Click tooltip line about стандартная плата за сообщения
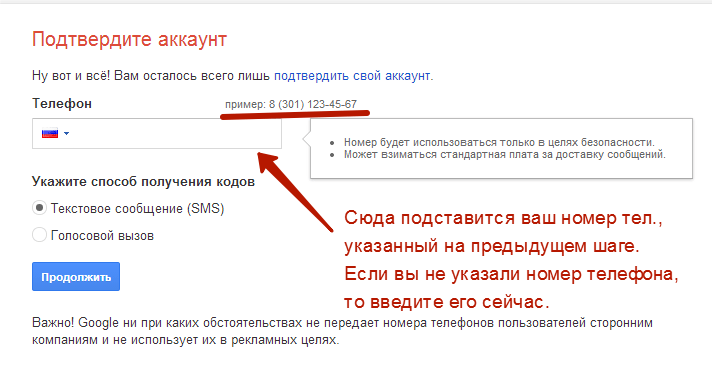This screenshot has width=712, height=392. click(504, 154)
